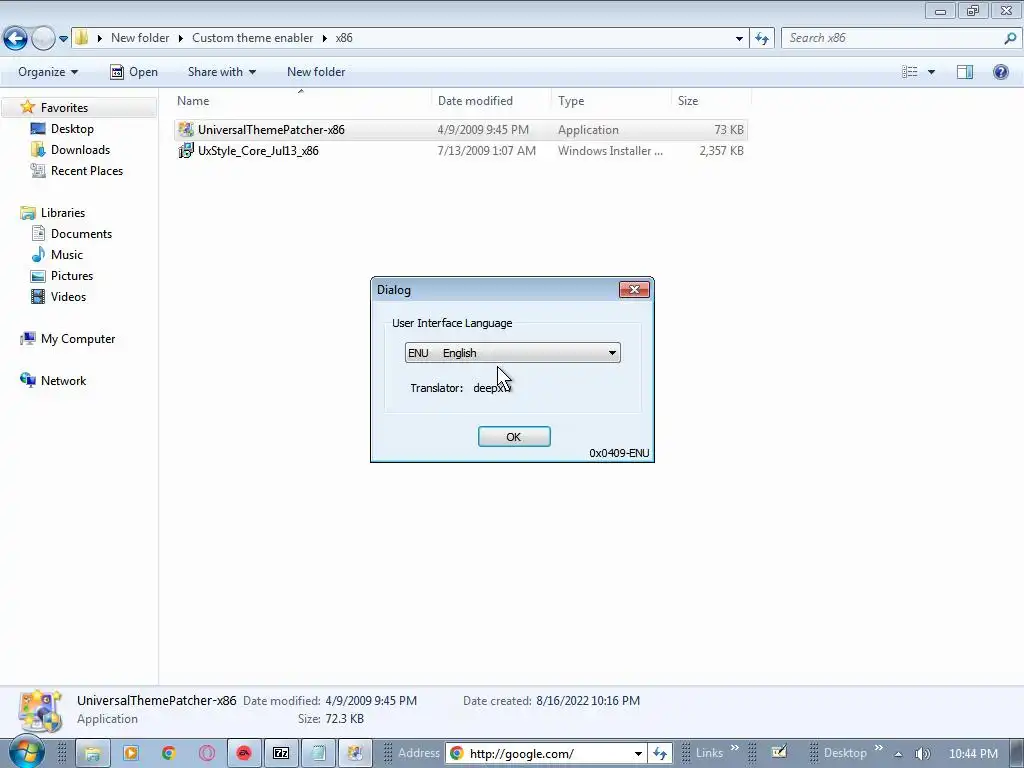Change the view with the views icon

tap(910, 72)
